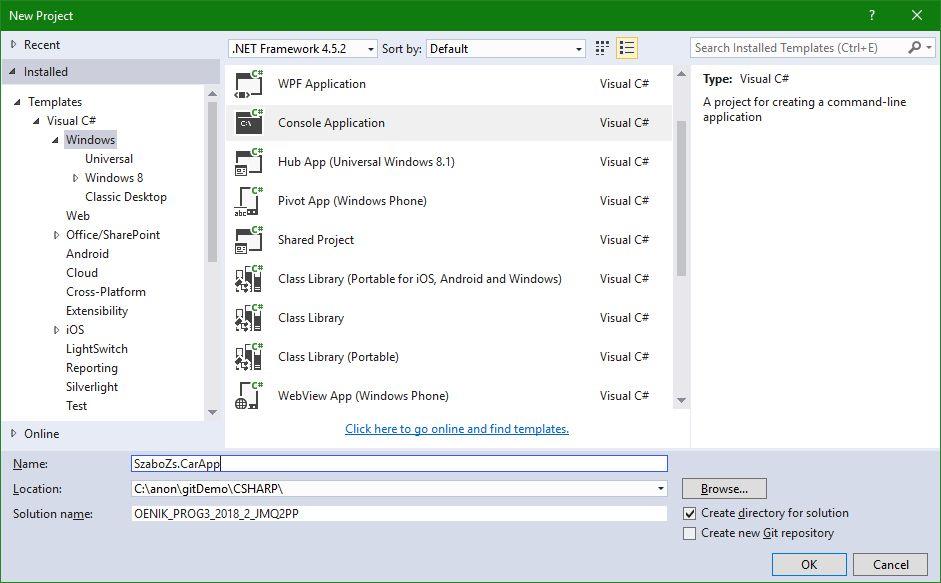
Task: Expand the iOS tree node
Action: coord(57,330)
